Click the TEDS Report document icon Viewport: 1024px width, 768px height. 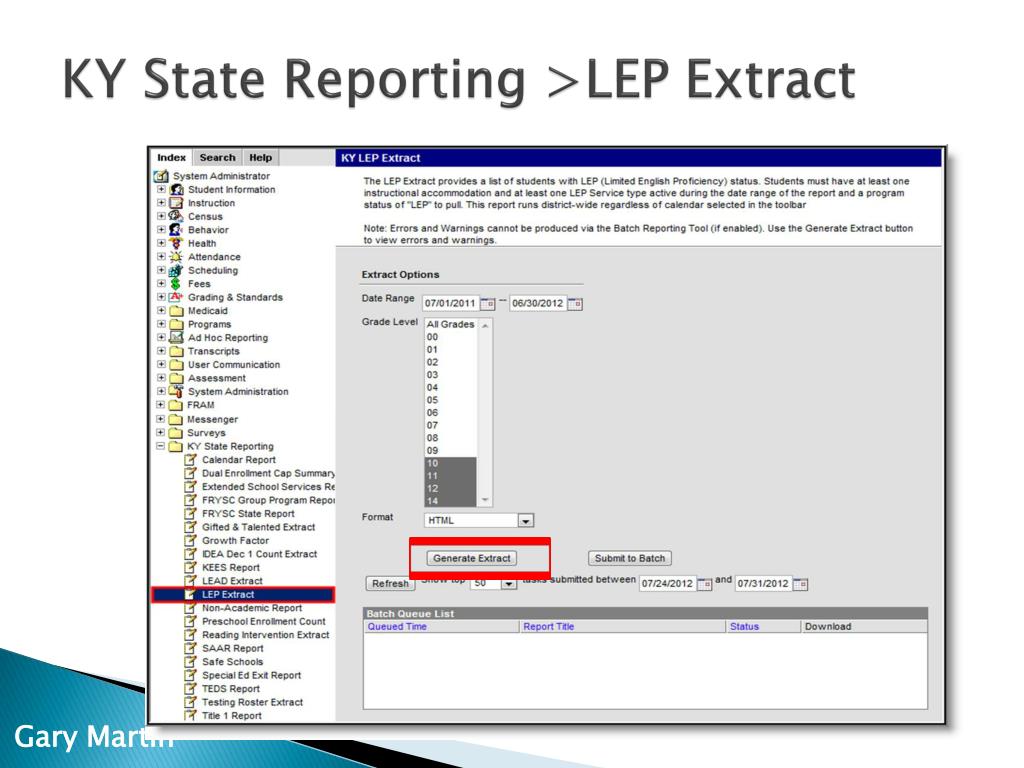[x=191, y=689]
